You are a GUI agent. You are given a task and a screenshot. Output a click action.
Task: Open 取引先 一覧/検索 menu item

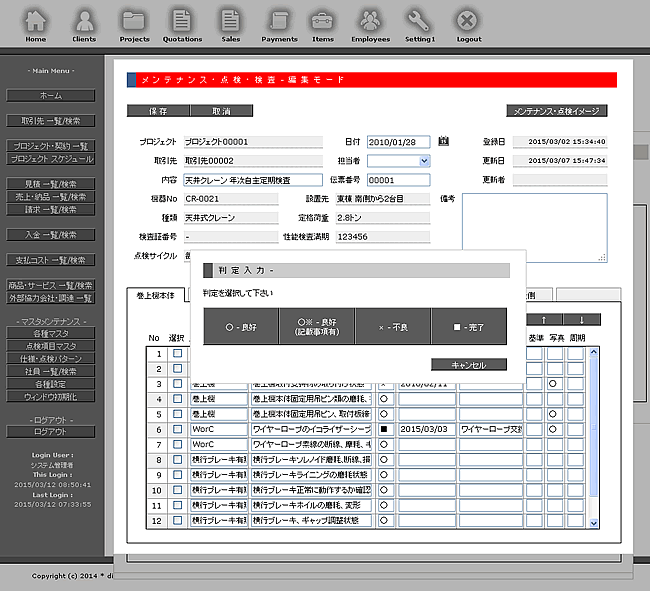51,121
